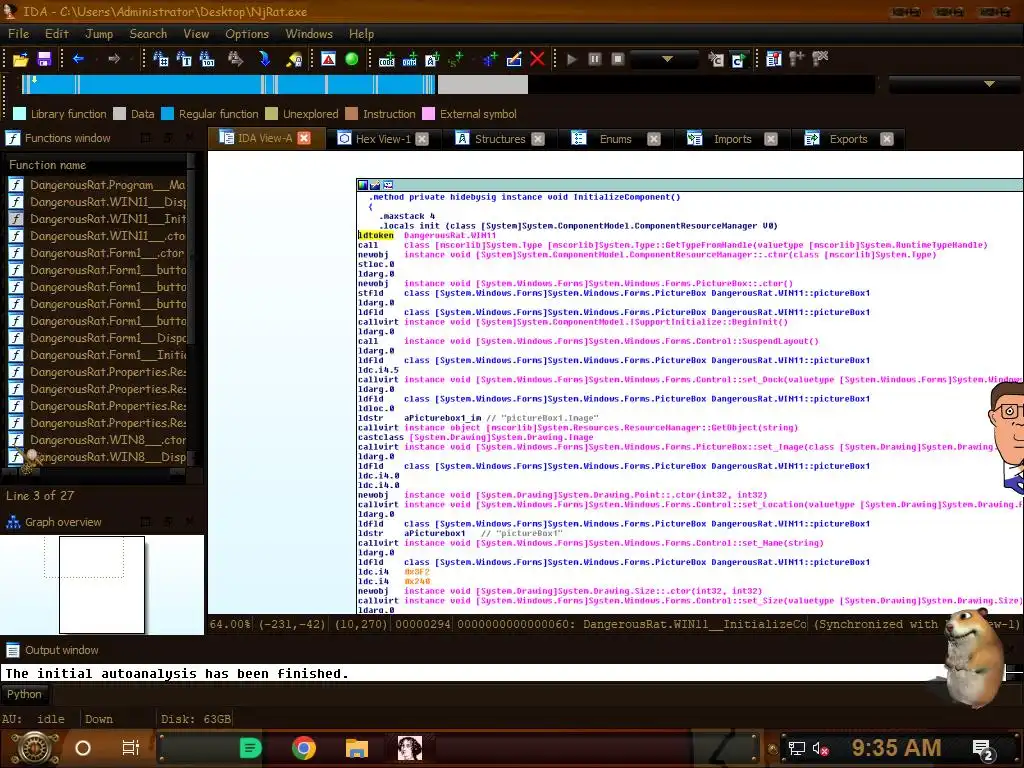The height and width of the screenshot is (768, 1024).
Task: Open the File menu
Action: tap(18, 34)
